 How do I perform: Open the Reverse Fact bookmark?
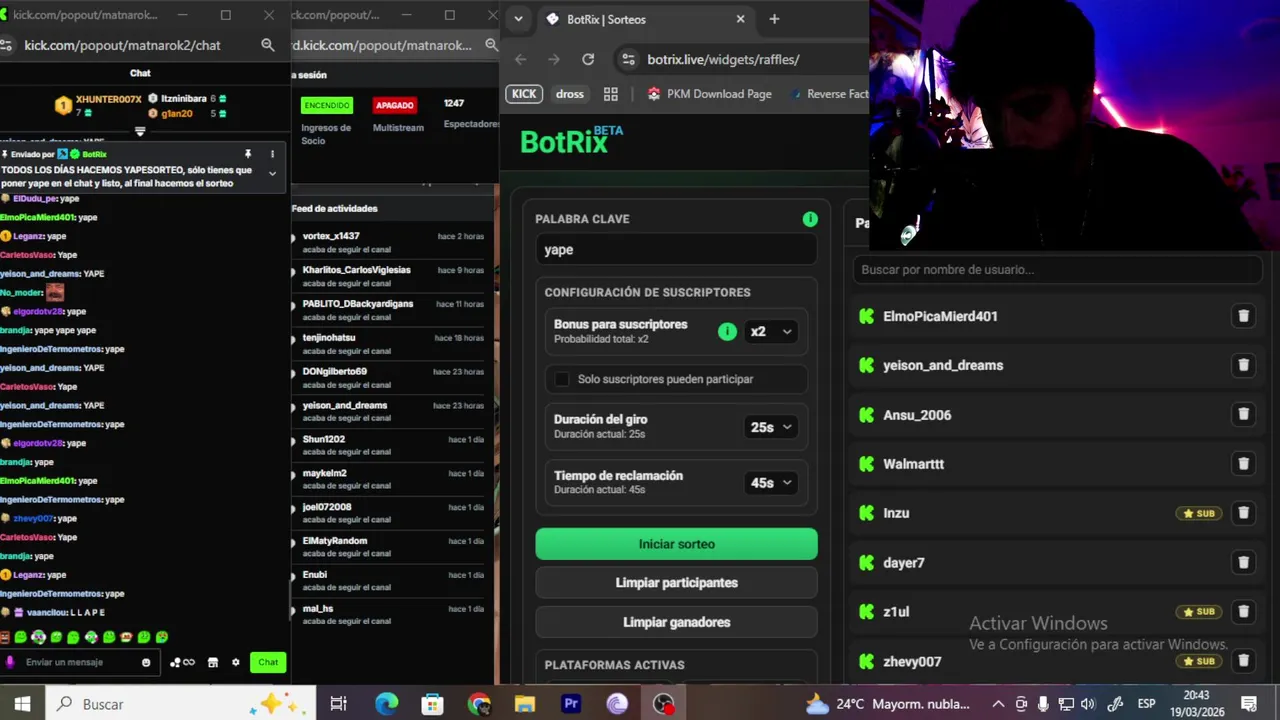[x=828, y=94]
